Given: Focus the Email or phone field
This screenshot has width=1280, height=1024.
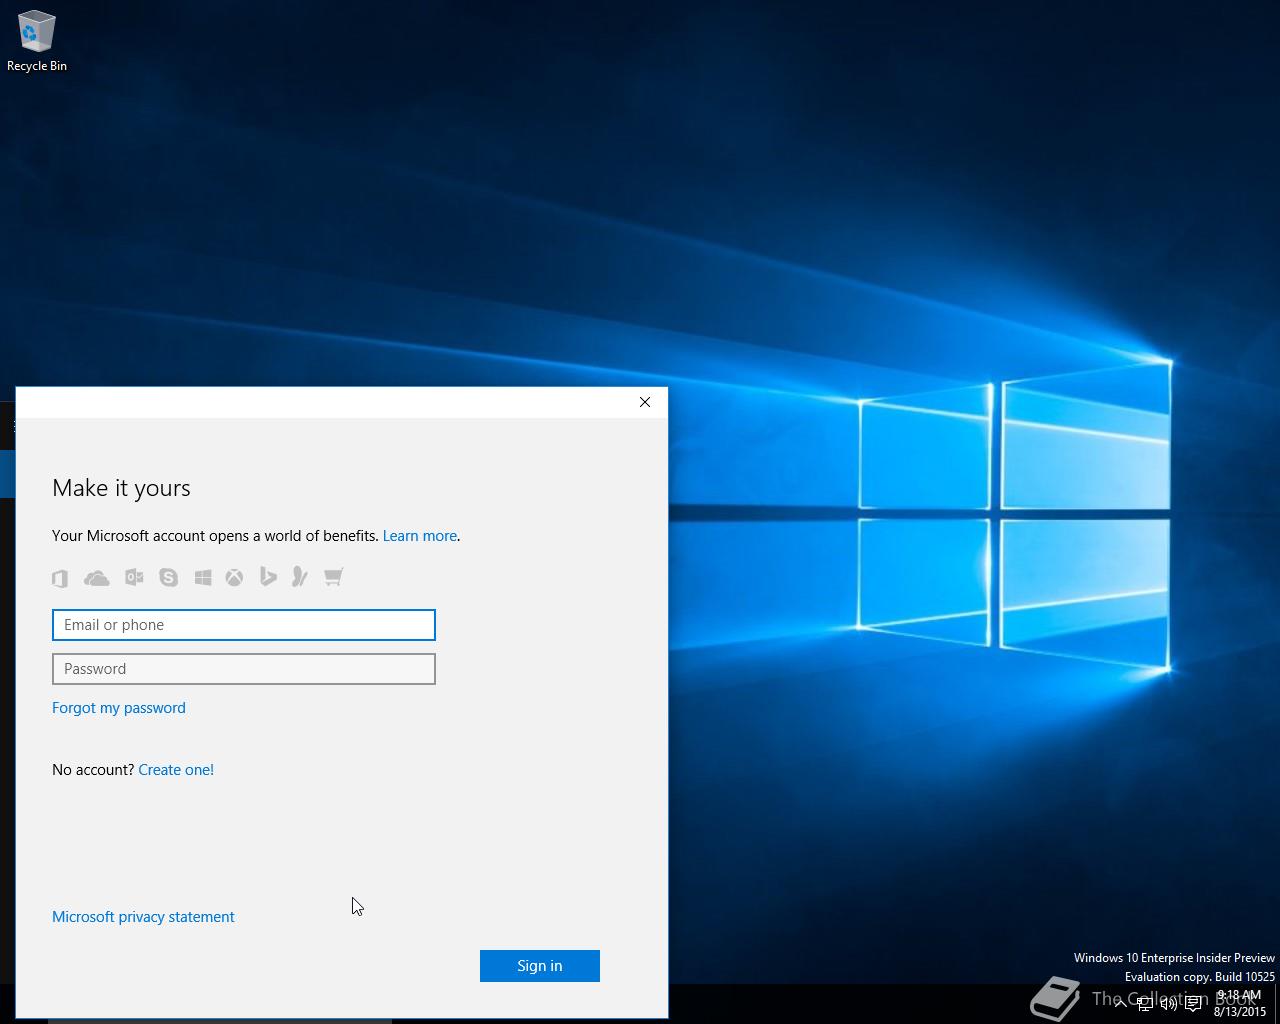Looking at the screenshot, I should coord(244,625).
